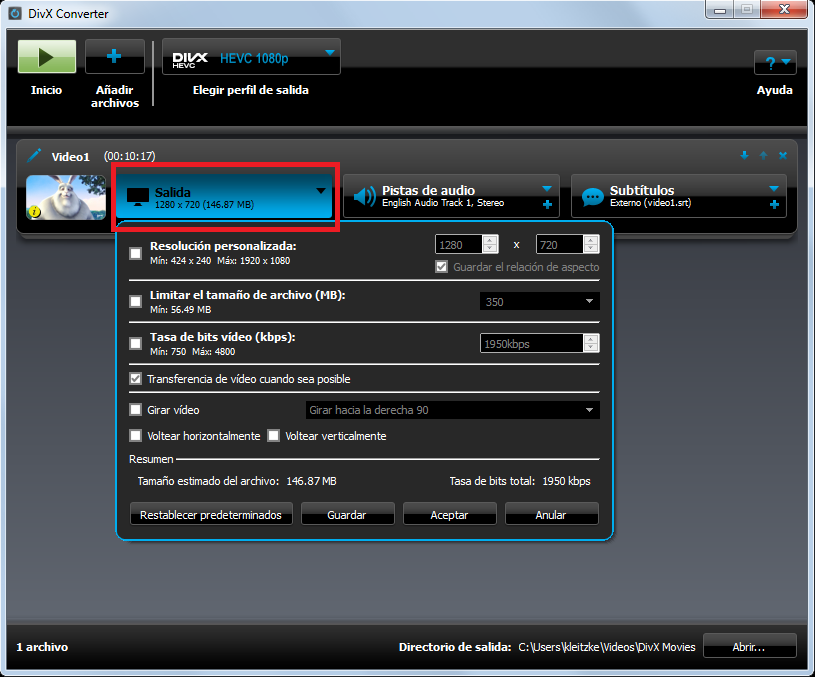Click the height field showing 720
The width and height of the screenshot is (815, 677).
click(560, 244)
